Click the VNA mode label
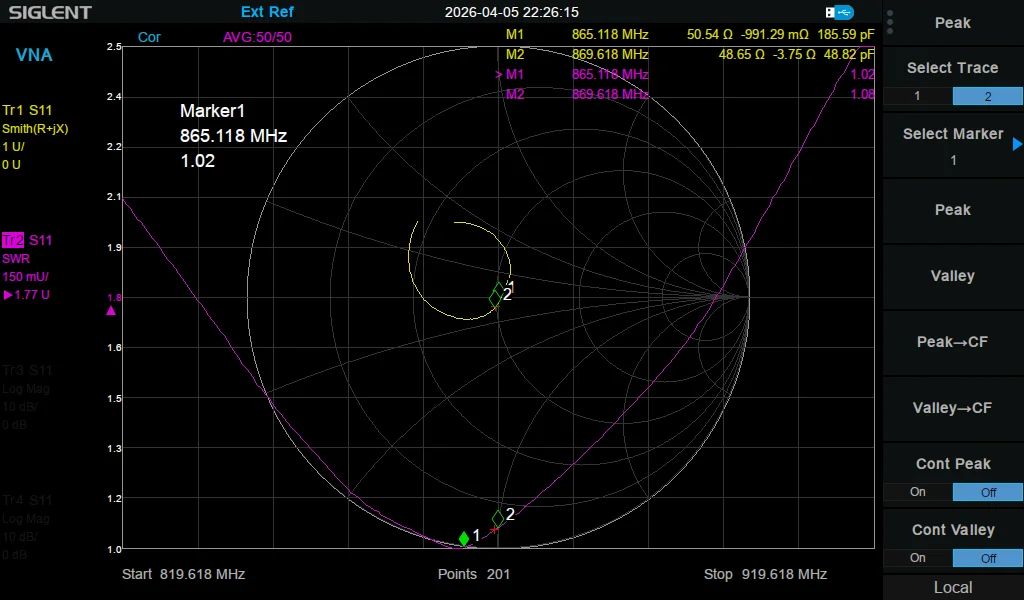This screenshot has height=600, width=1024. [x=34, y=55]
